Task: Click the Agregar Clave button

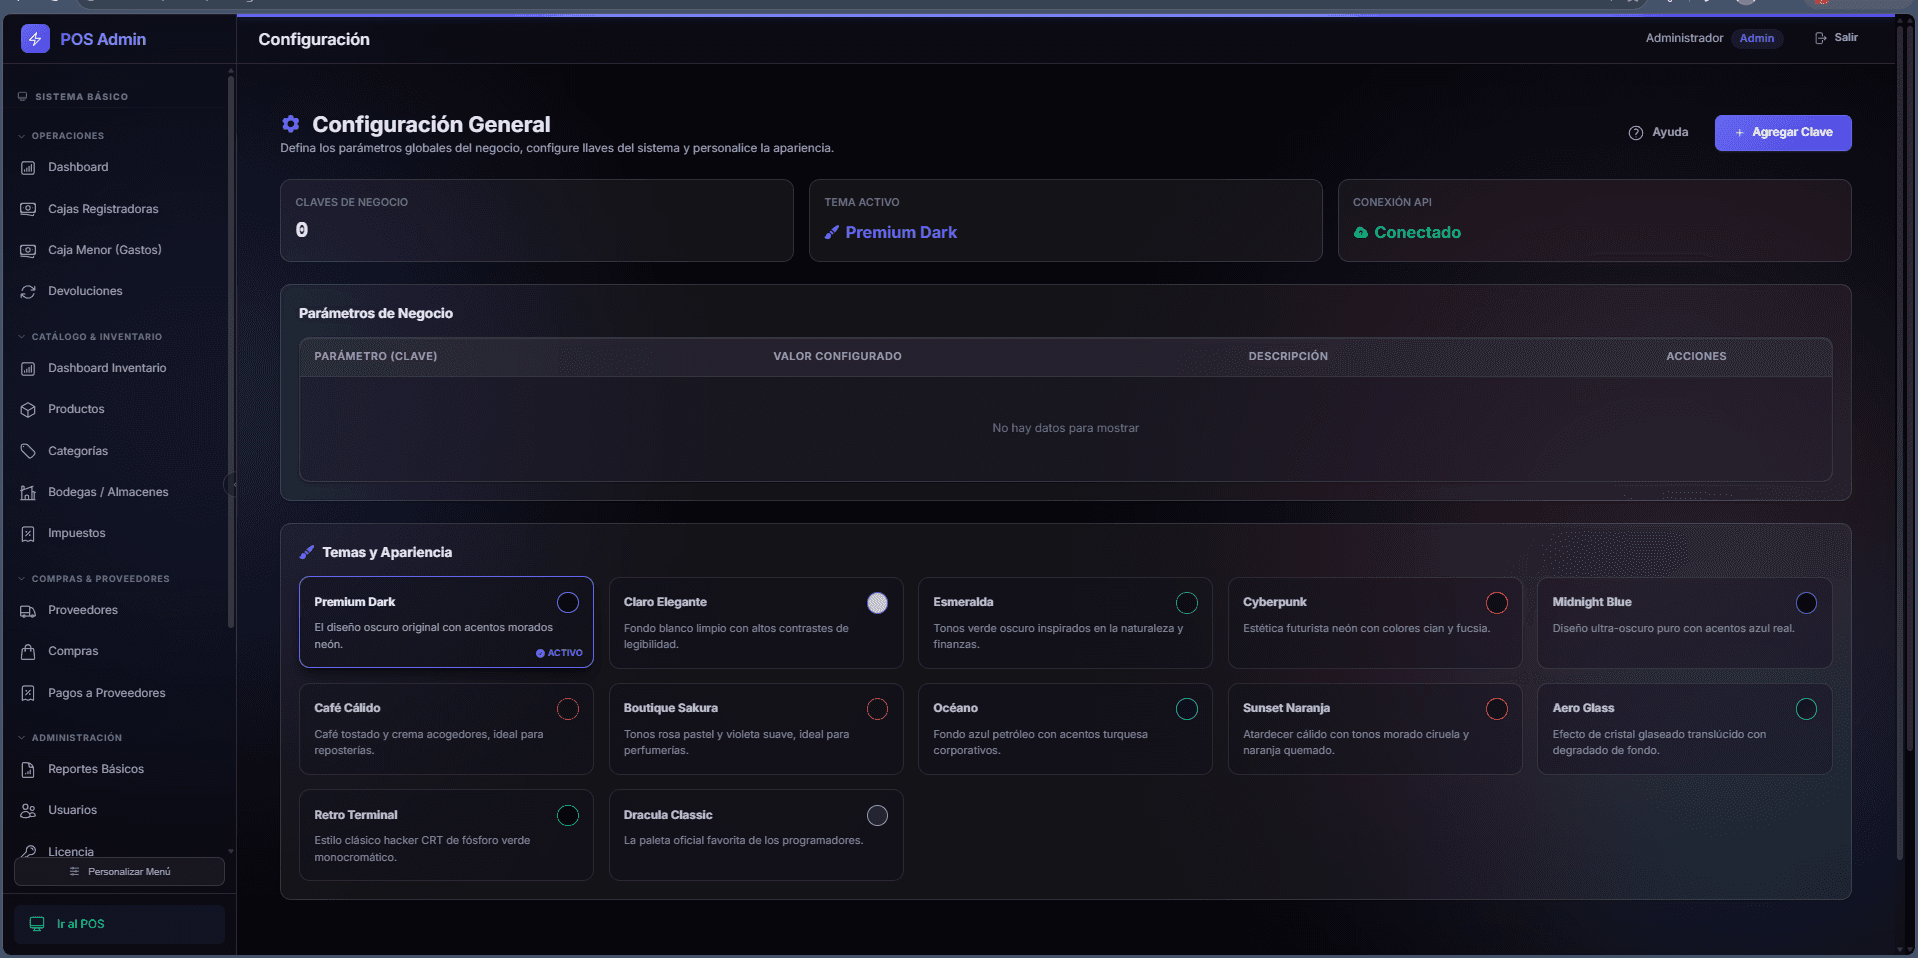Action: (x=1783, y=133)
